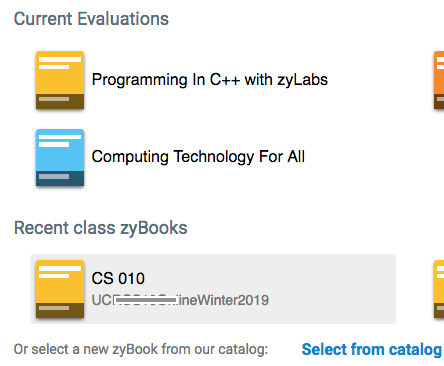Click dark blue footer of Computing Technology icon

point(60,178)
